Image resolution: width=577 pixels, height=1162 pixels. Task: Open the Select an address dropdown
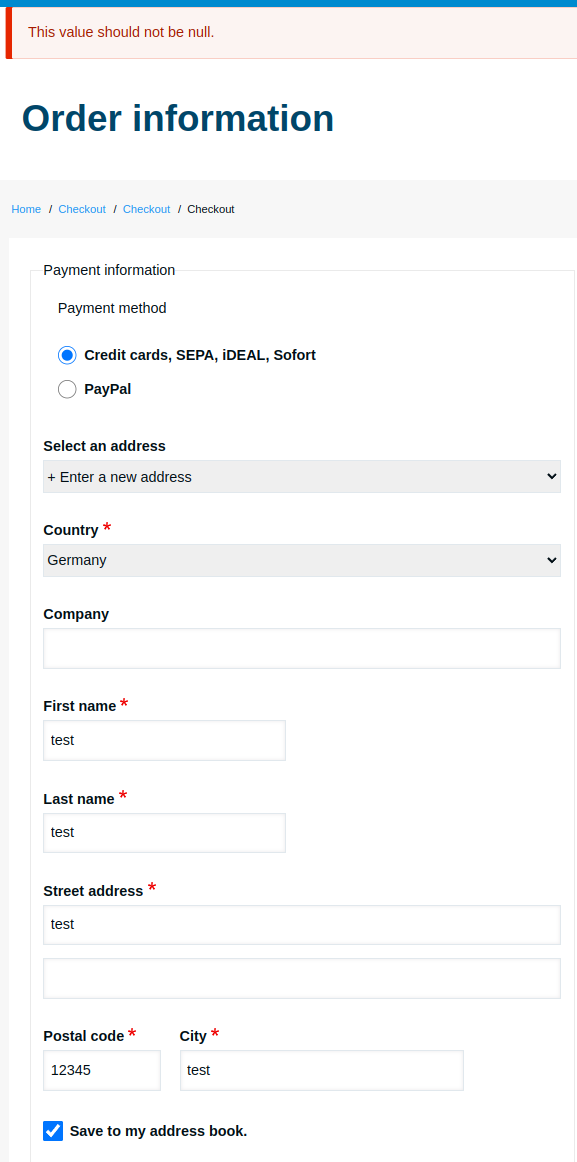301,477
